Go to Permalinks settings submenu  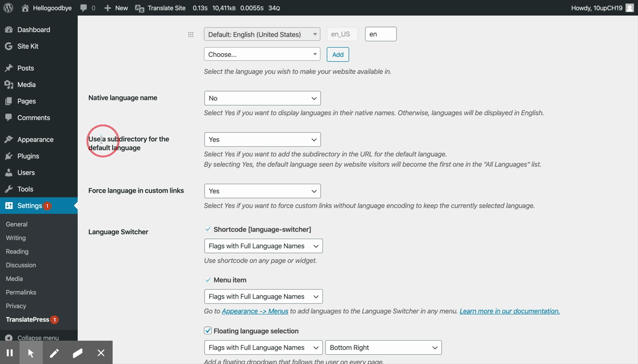coord(21,292)
